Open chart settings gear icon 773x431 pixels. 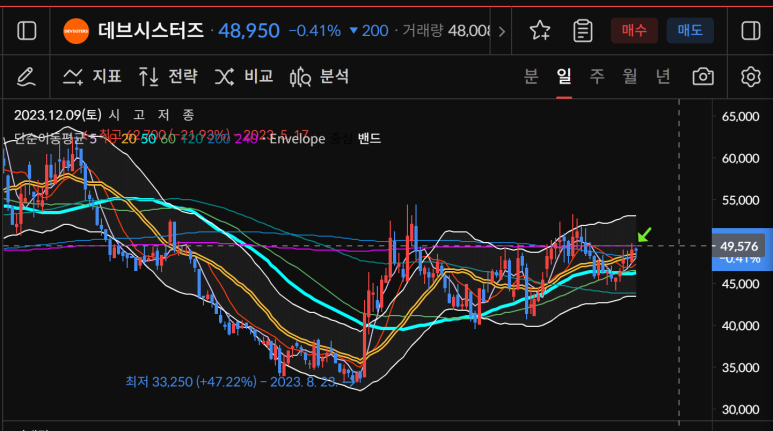coord(750,77)
